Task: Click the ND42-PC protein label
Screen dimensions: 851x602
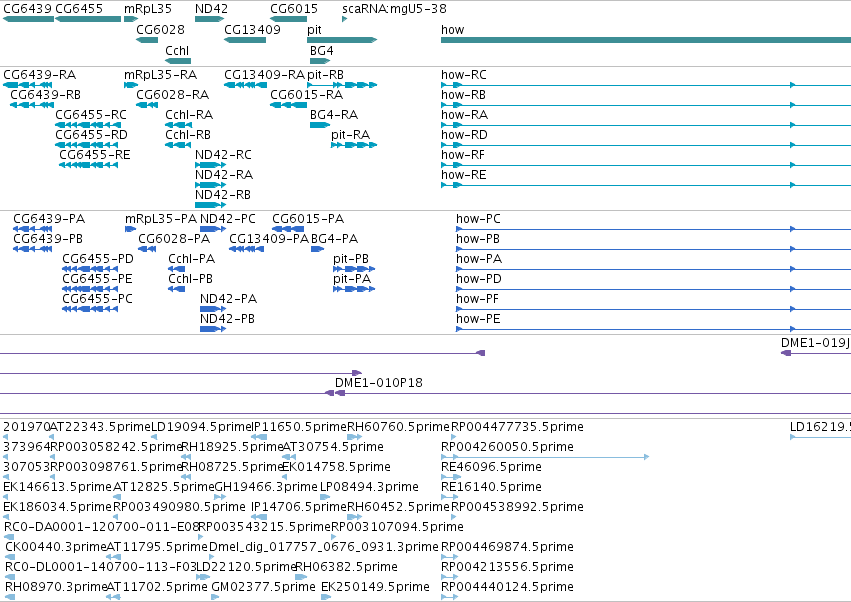Action: [x=228, y=219]
